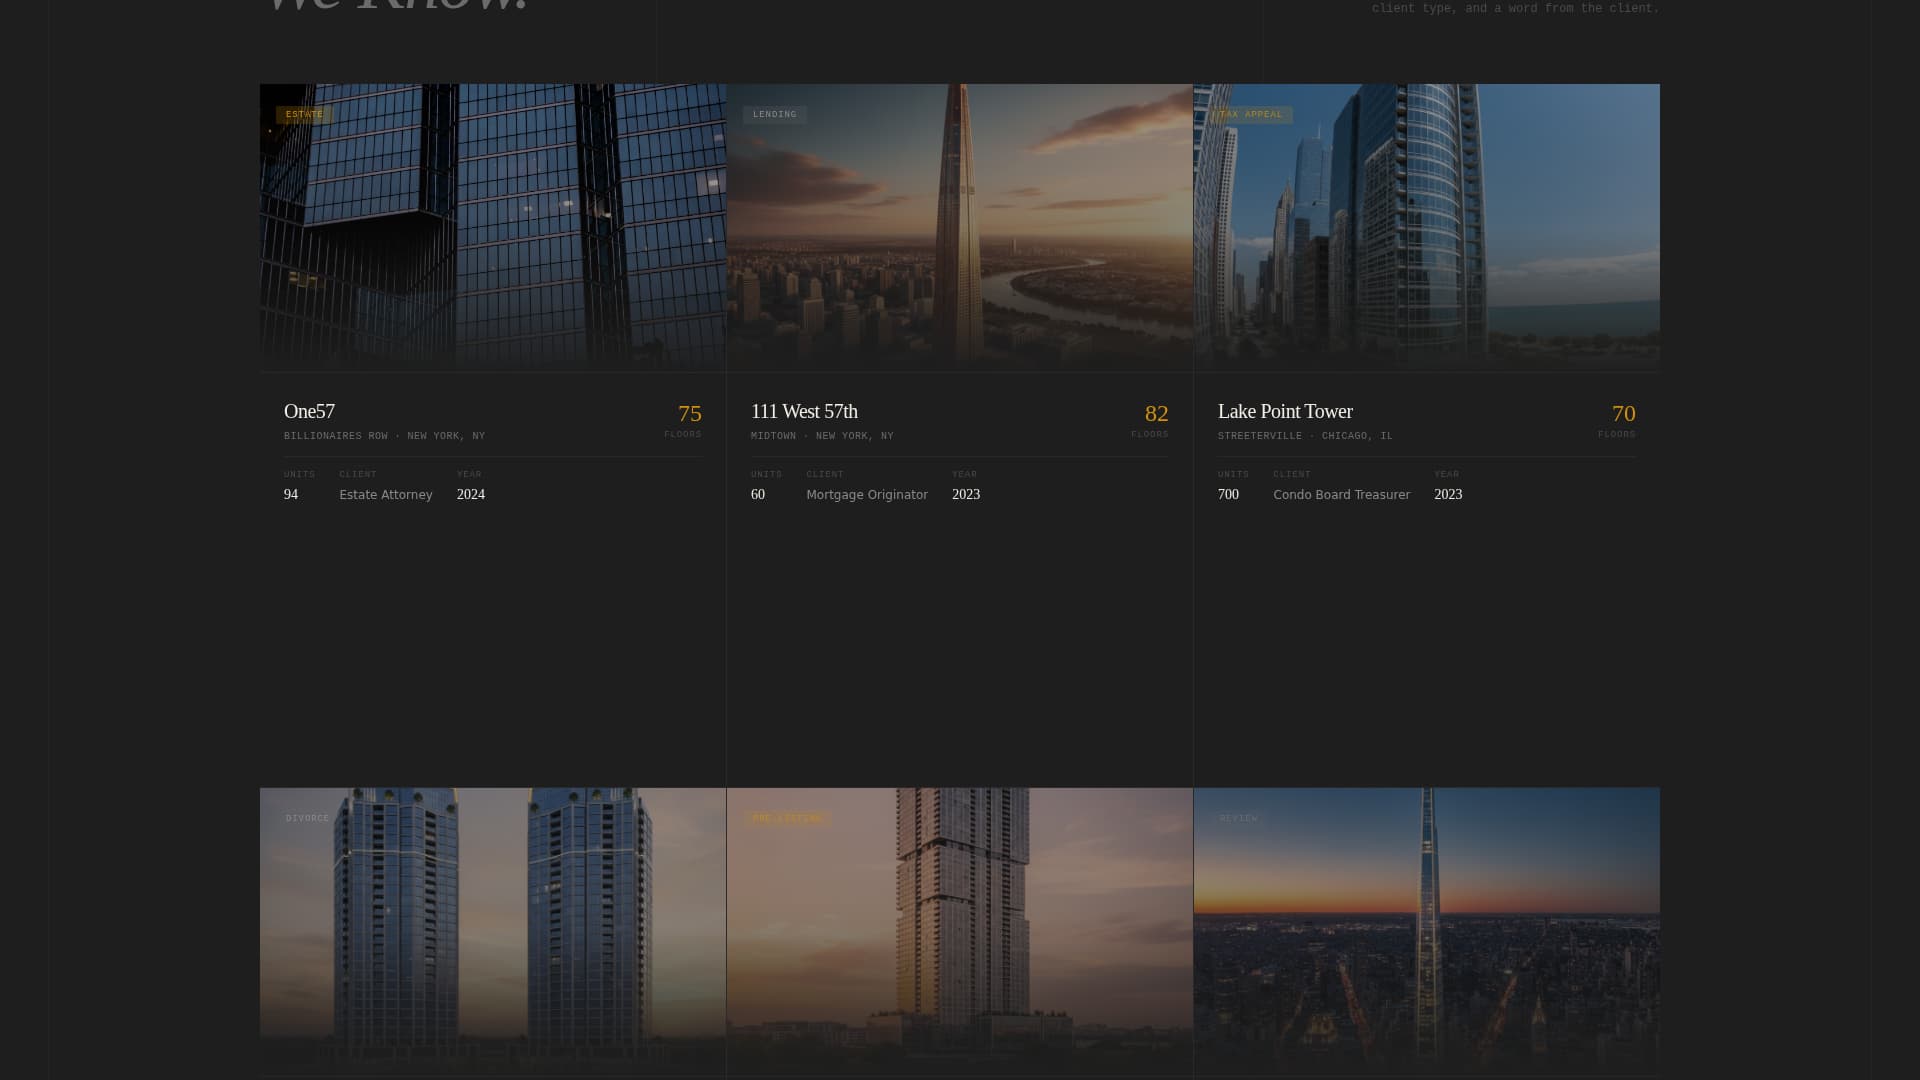
Task: Click the Estate Attorney client label
Action: (x=385, y=494)
